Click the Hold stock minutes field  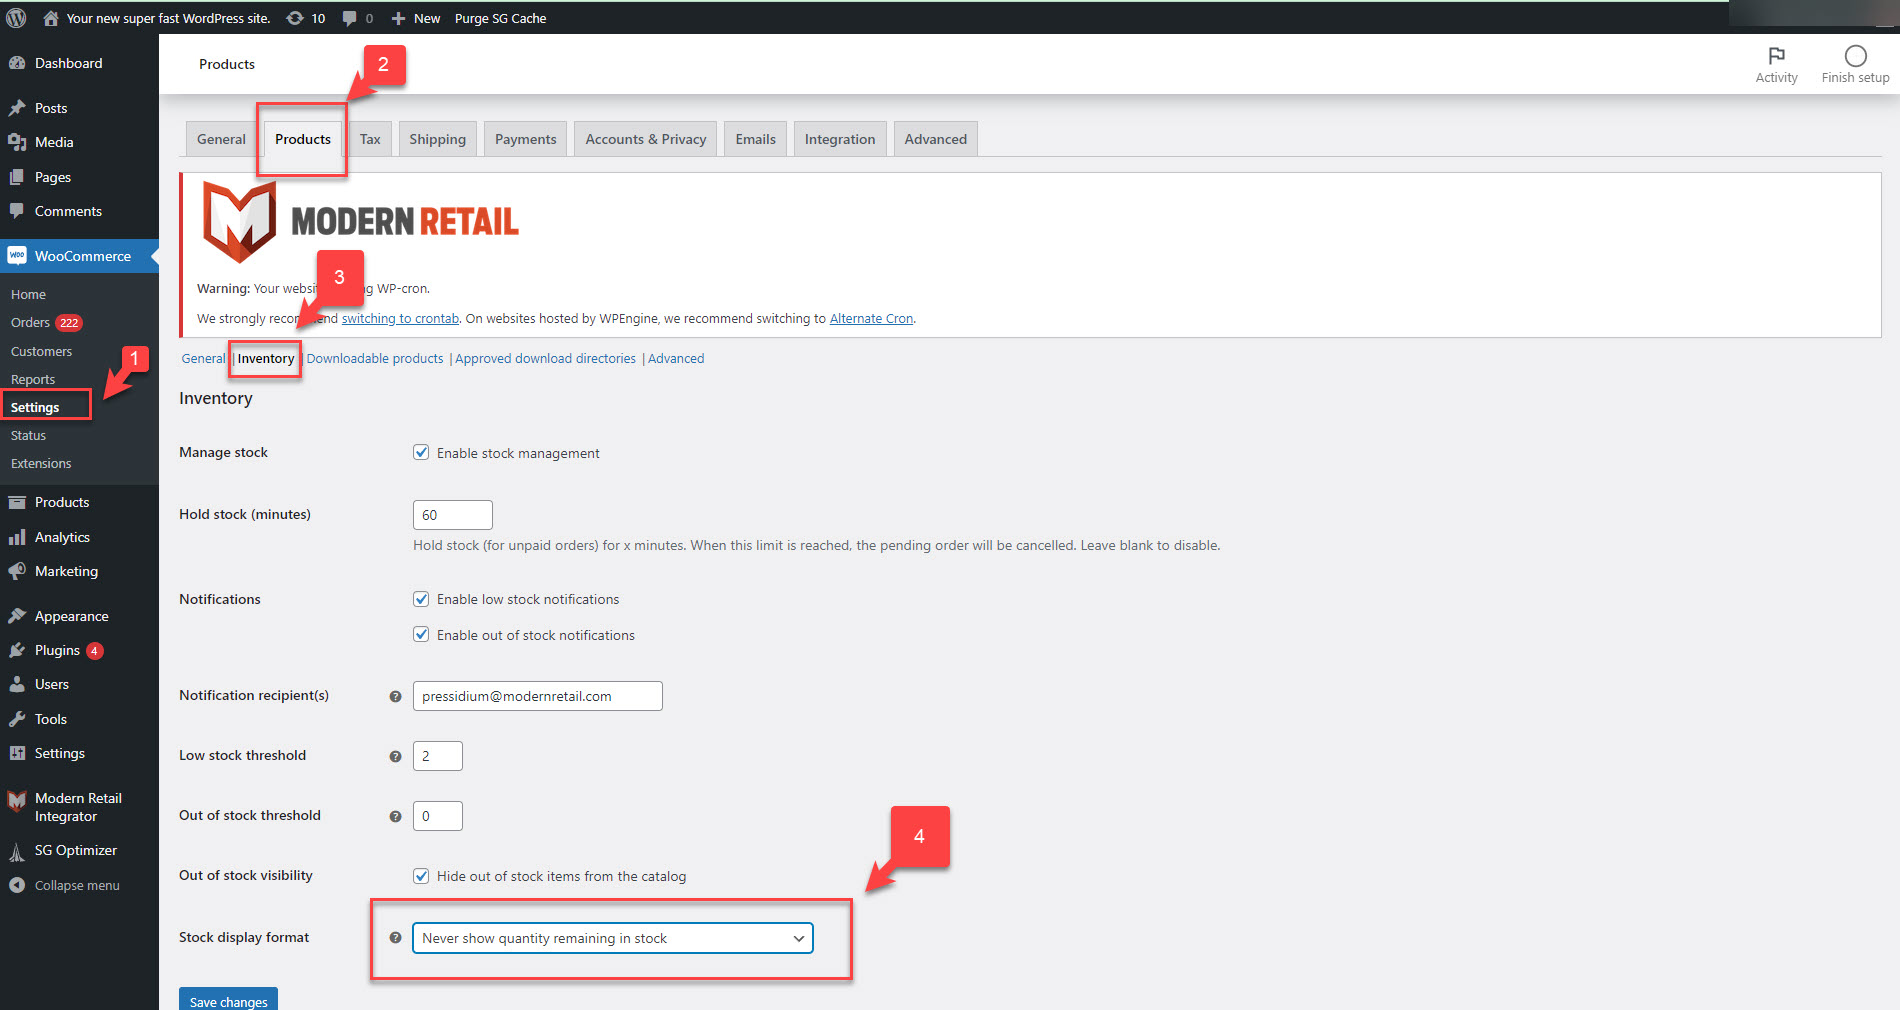pyautogui.click(x=453, y=515)
